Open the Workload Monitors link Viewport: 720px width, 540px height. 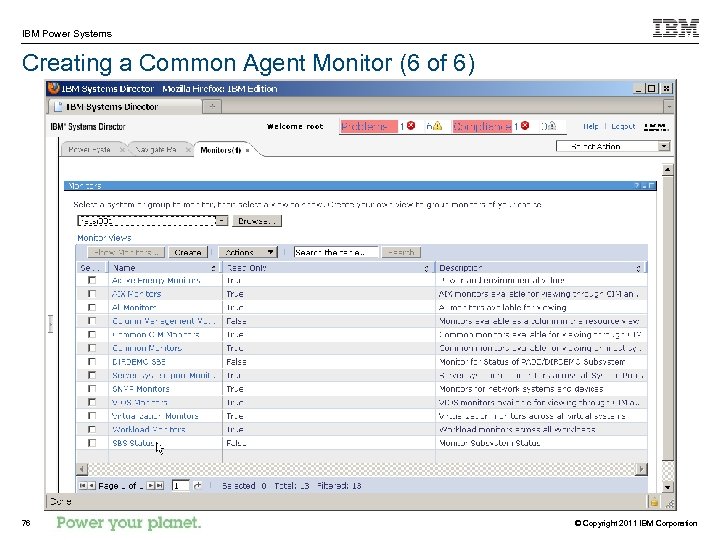pos(149,429)
